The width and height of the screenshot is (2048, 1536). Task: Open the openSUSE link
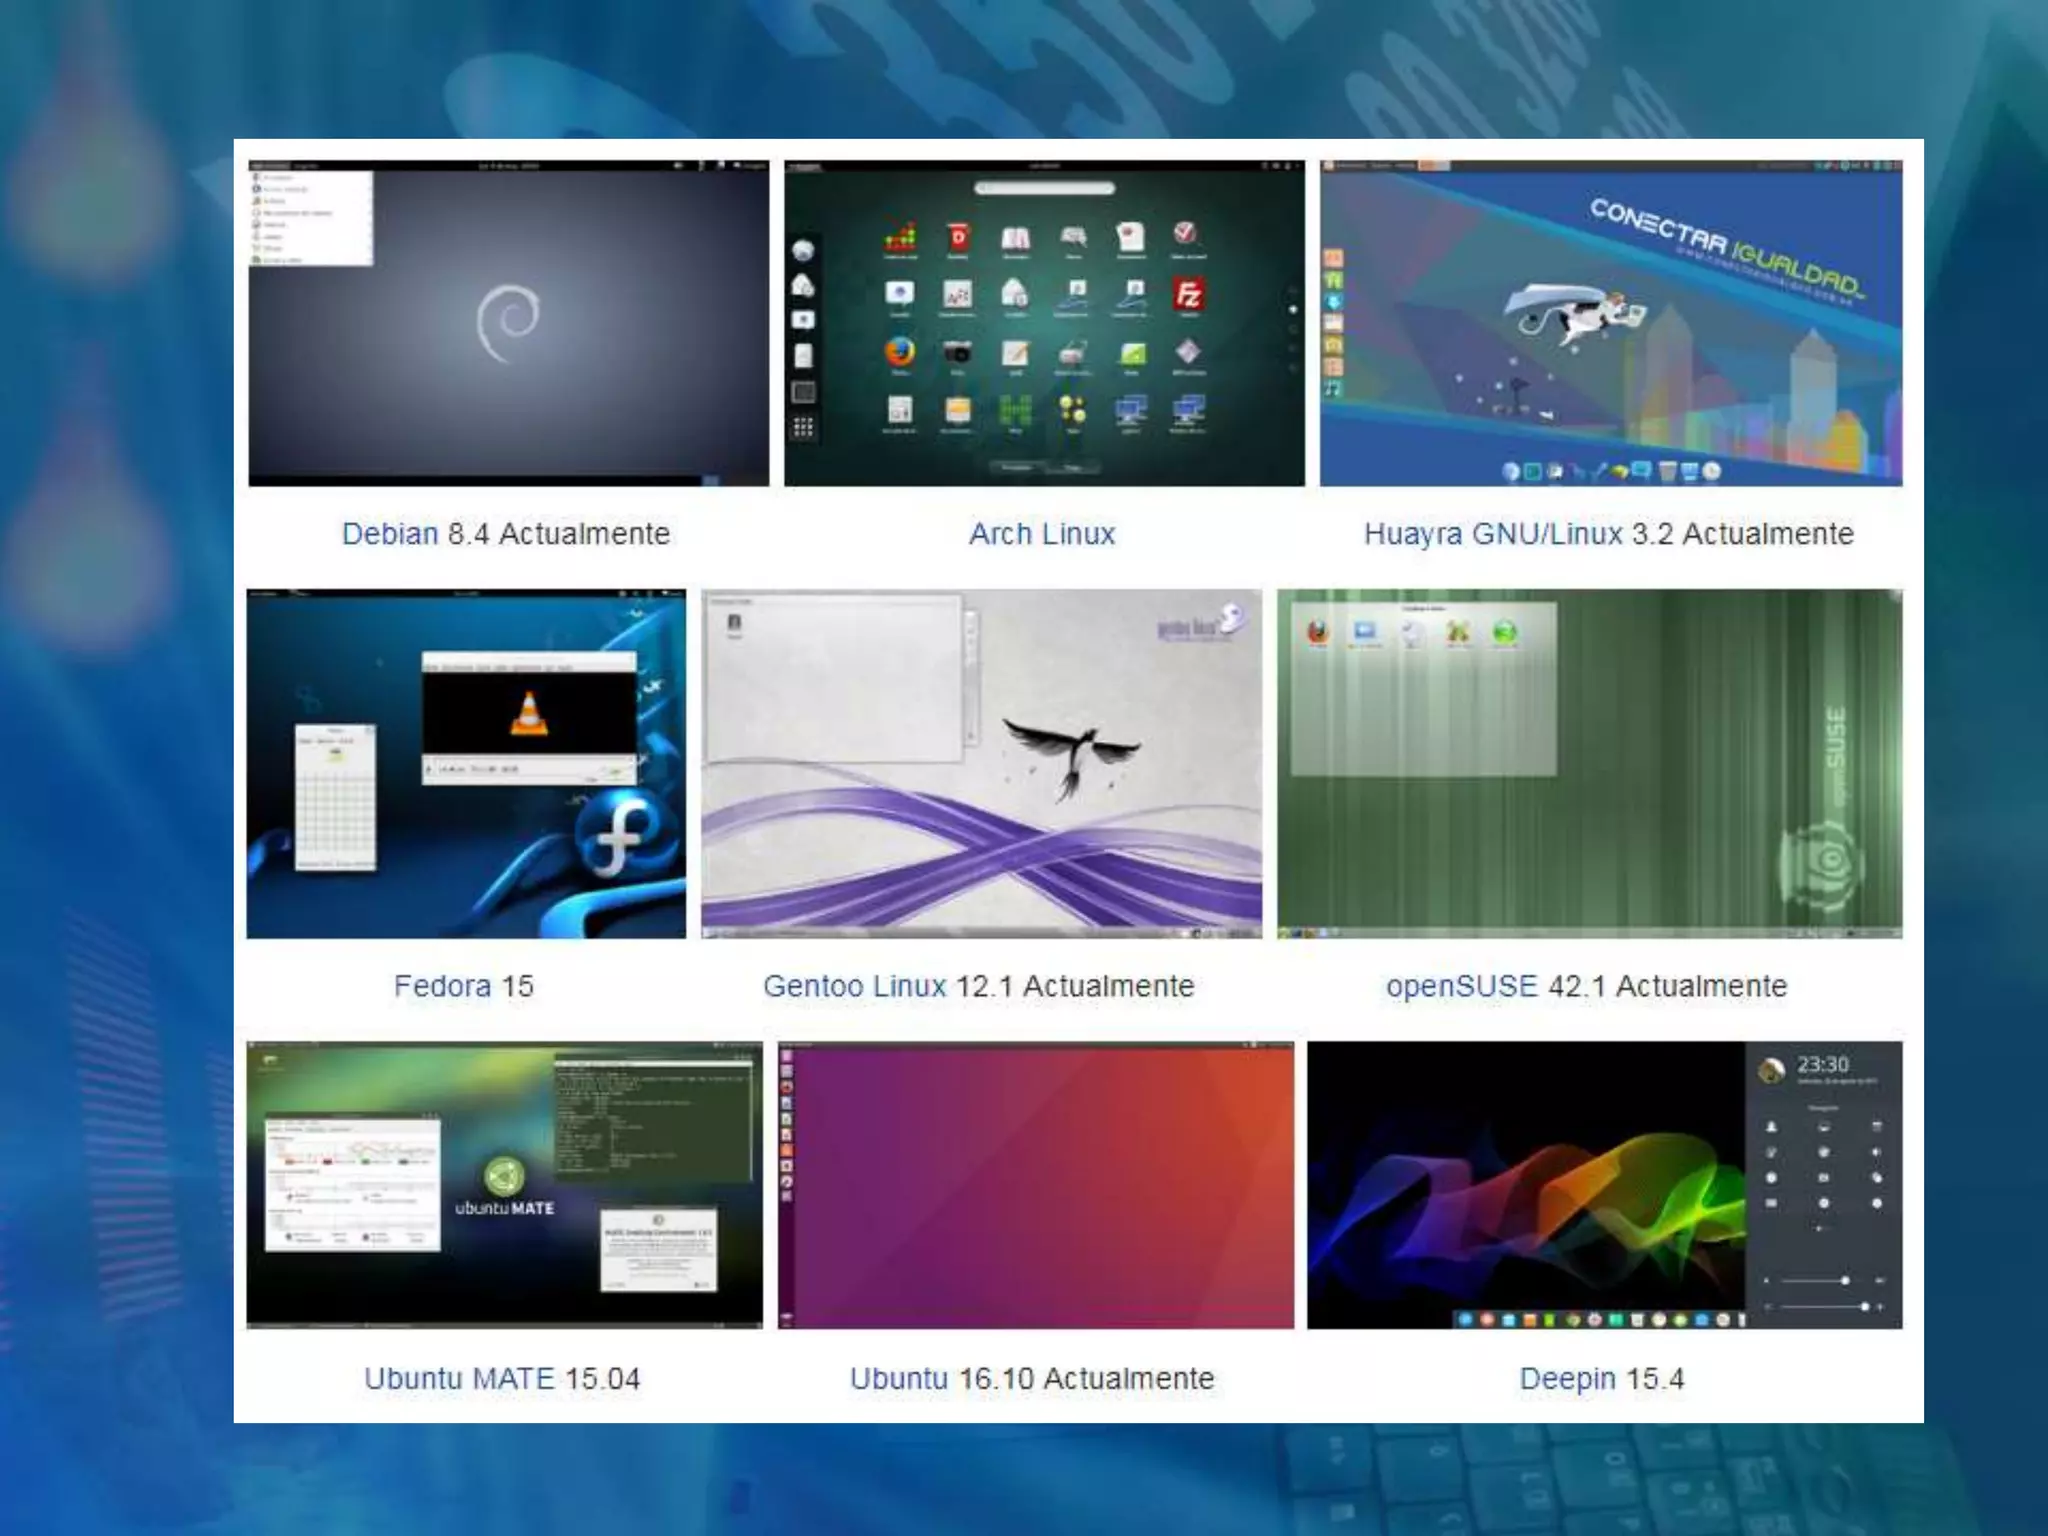(1461, 986)
